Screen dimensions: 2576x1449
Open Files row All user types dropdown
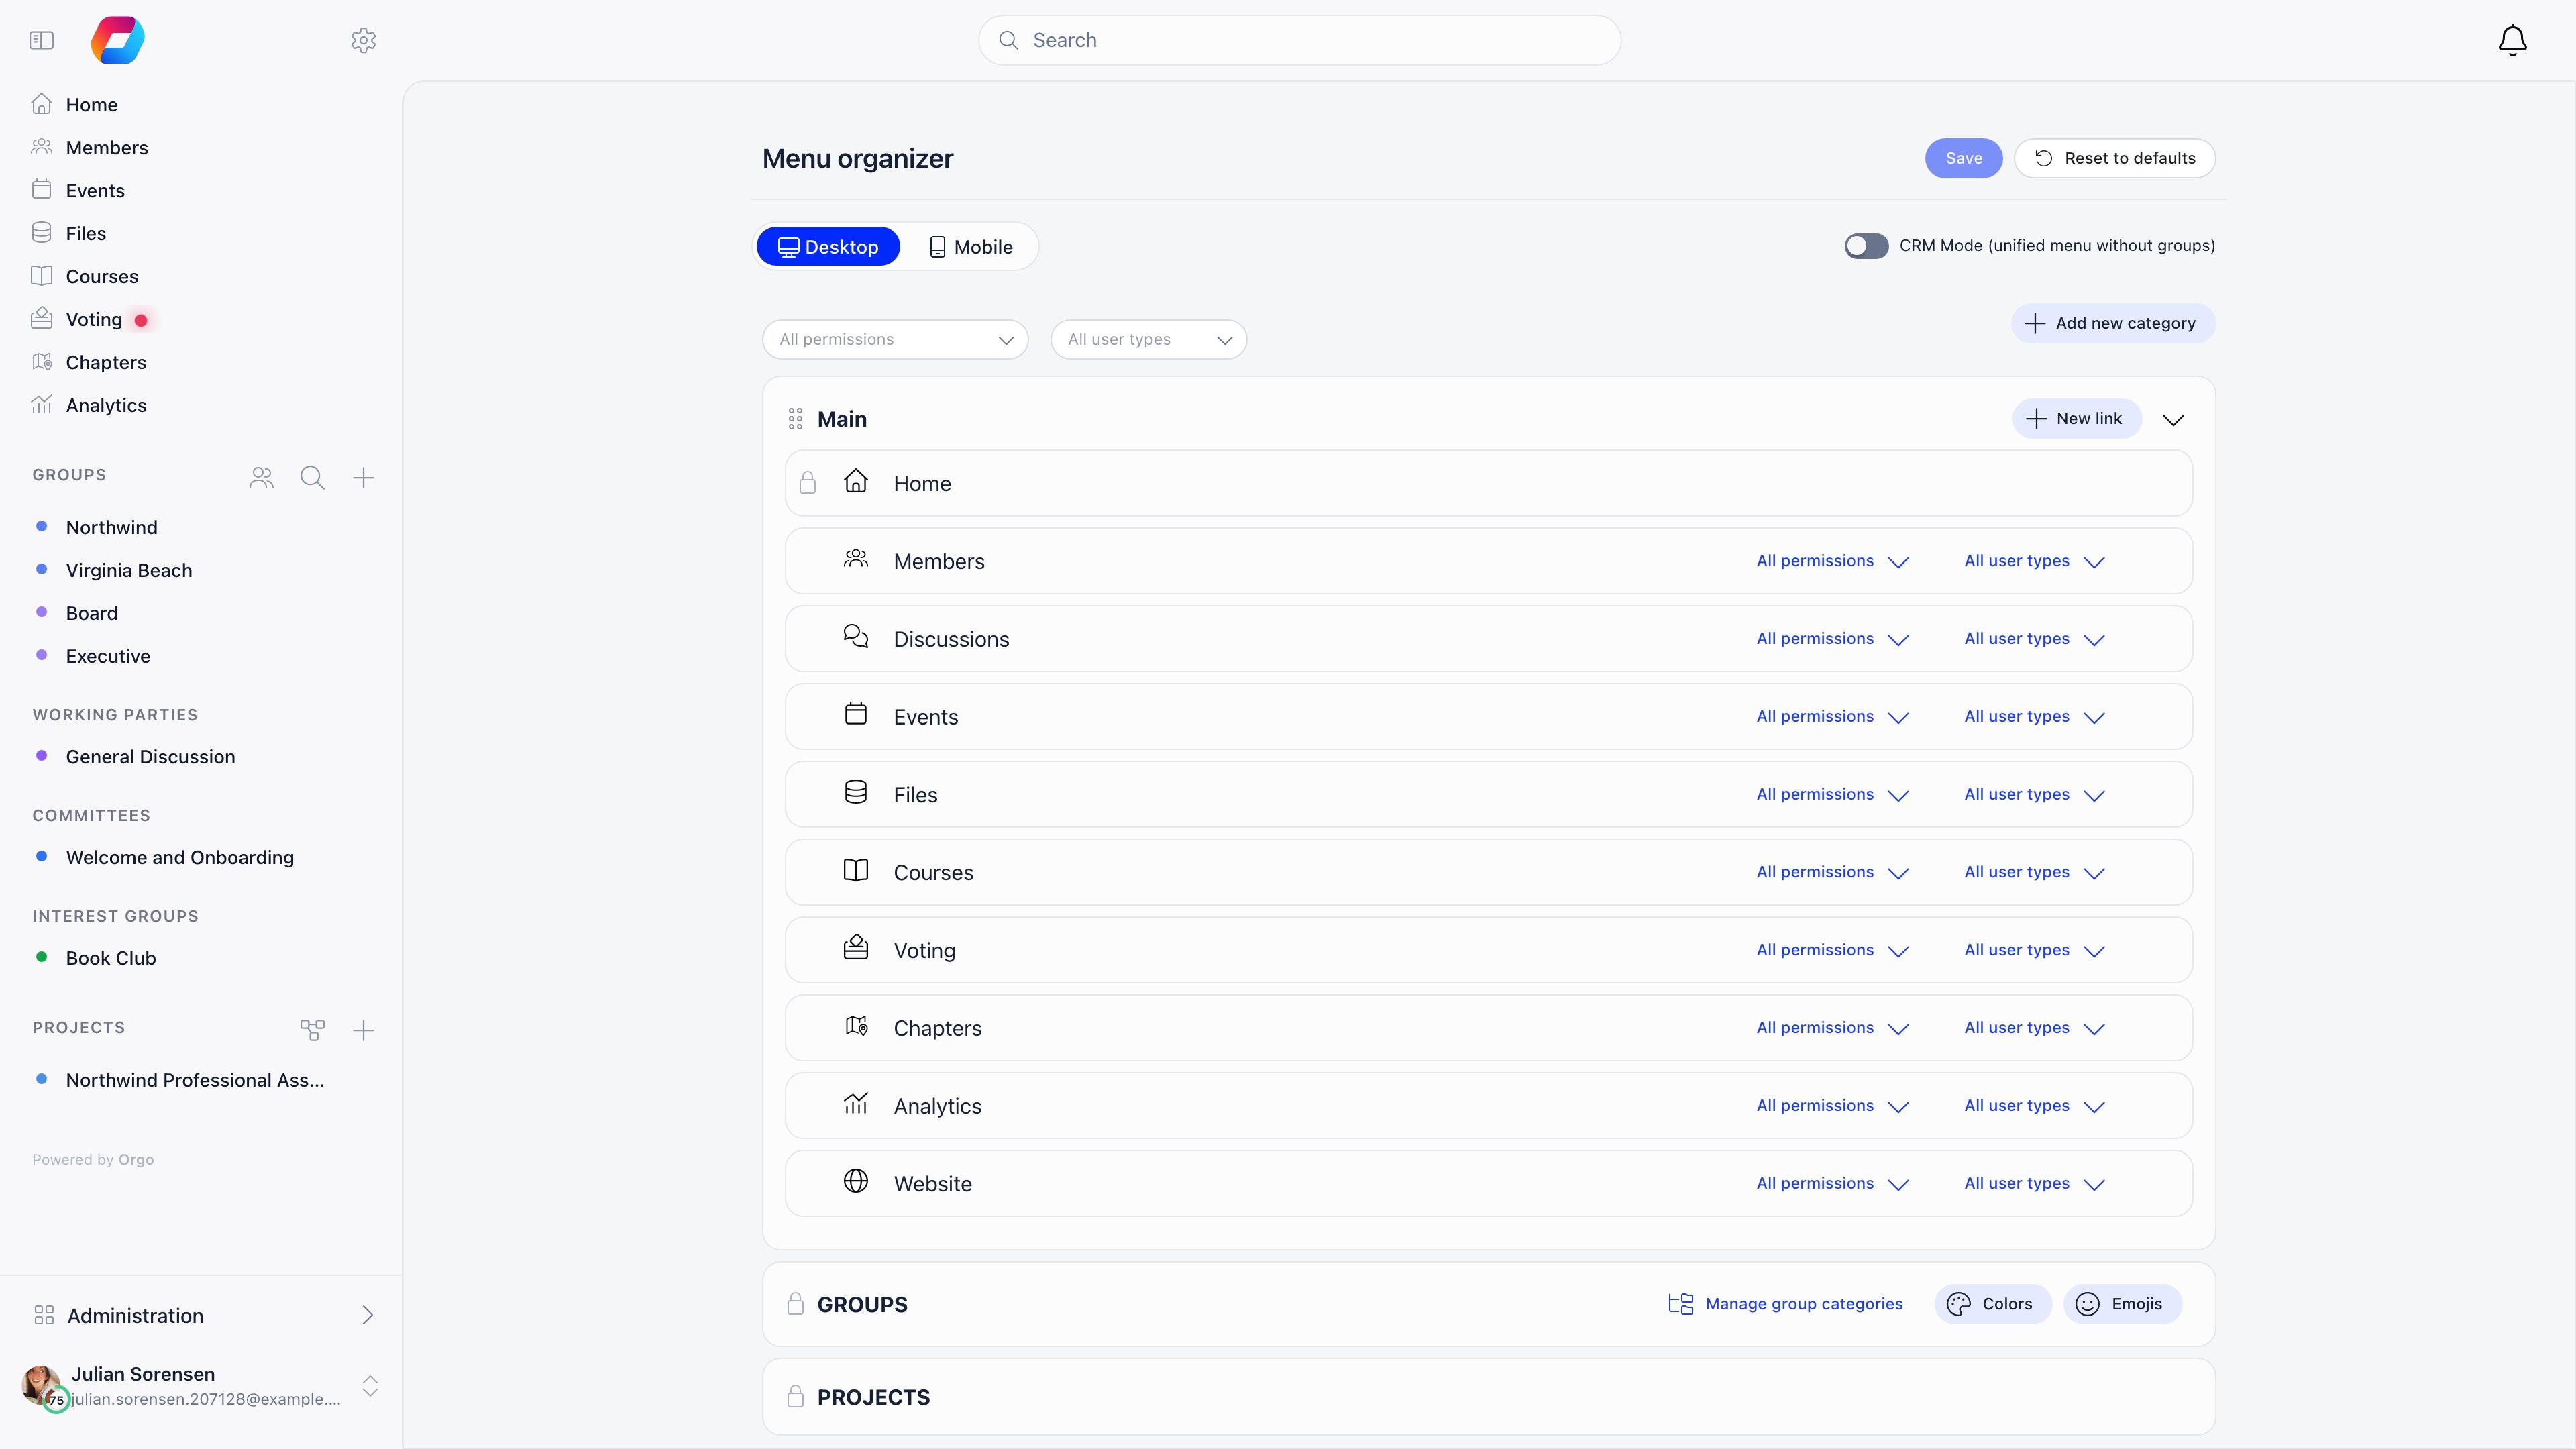coord(2034,795)
